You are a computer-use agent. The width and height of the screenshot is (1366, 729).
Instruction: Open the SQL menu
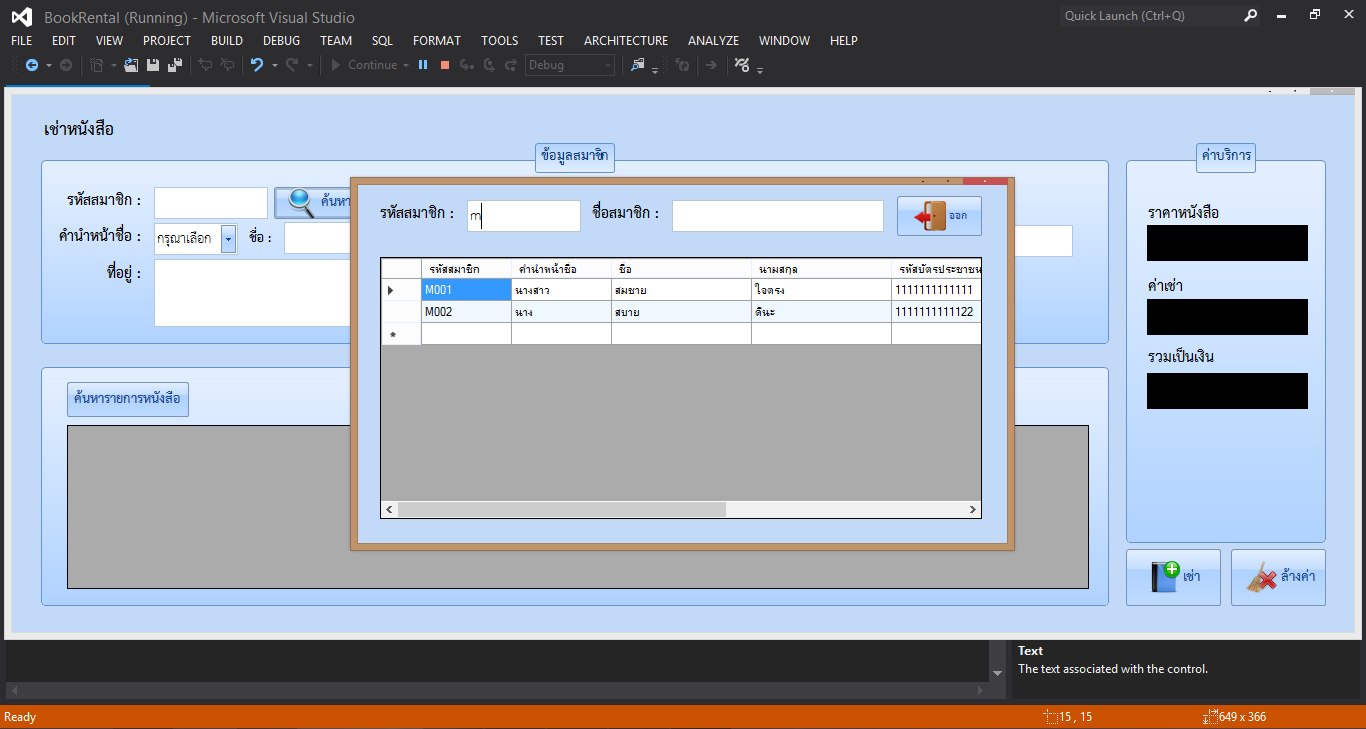coord(382,40)
